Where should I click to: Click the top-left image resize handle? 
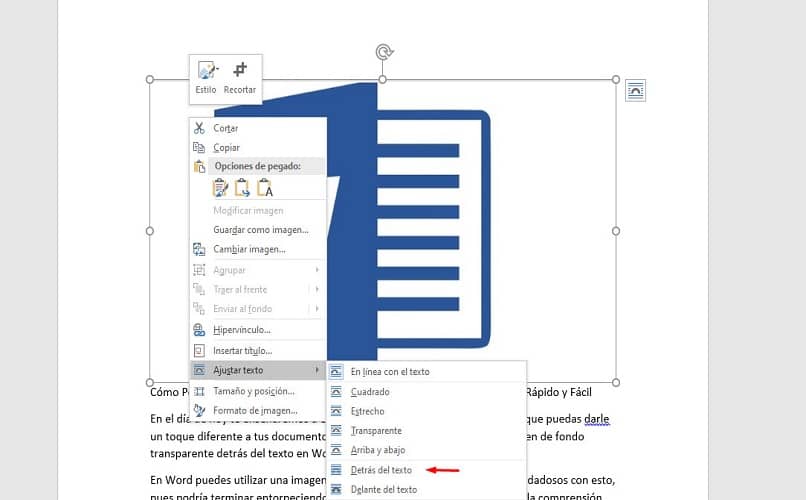tap(150, 79)
